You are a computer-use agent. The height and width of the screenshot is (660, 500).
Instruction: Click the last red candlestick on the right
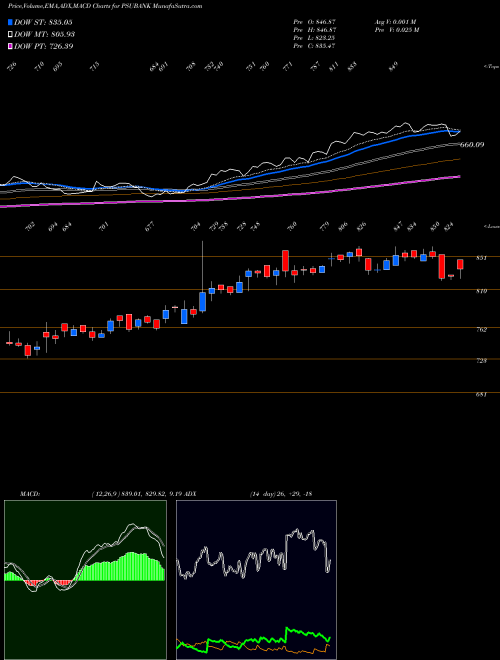tap(460, 264)
